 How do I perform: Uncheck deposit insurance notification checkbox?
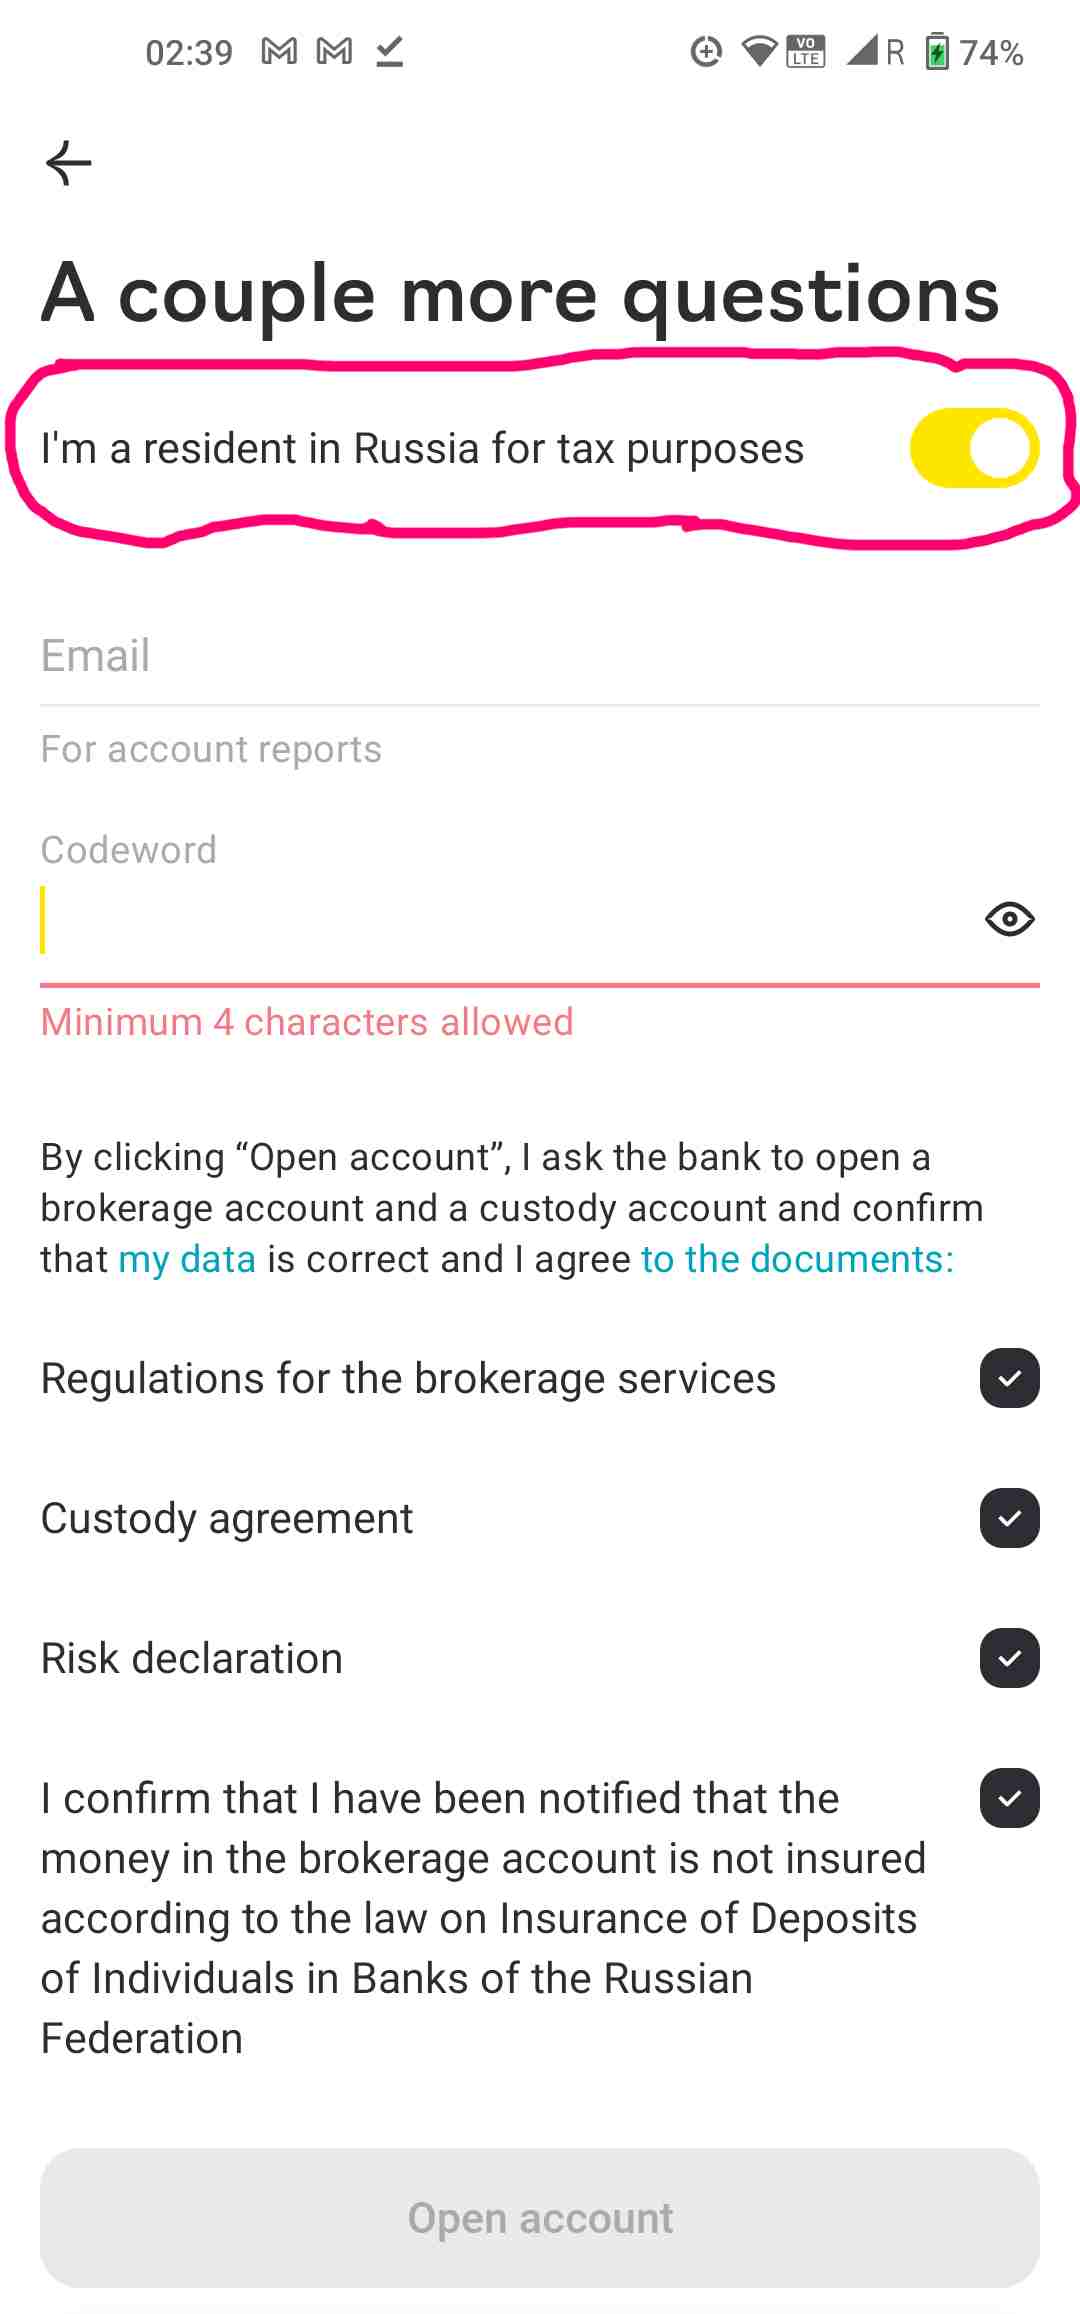coord(1009,1798)
